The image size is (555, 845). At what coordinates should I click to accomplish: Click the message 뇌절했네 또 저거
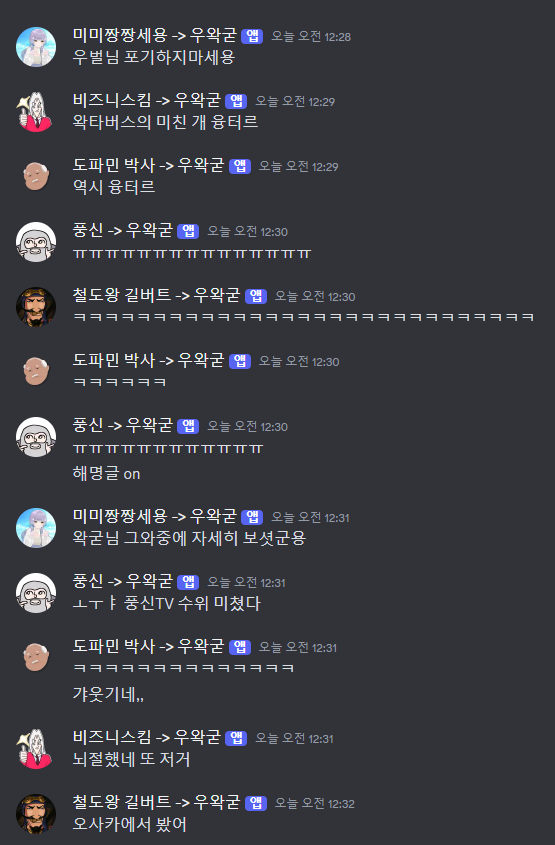coord(131,759)
